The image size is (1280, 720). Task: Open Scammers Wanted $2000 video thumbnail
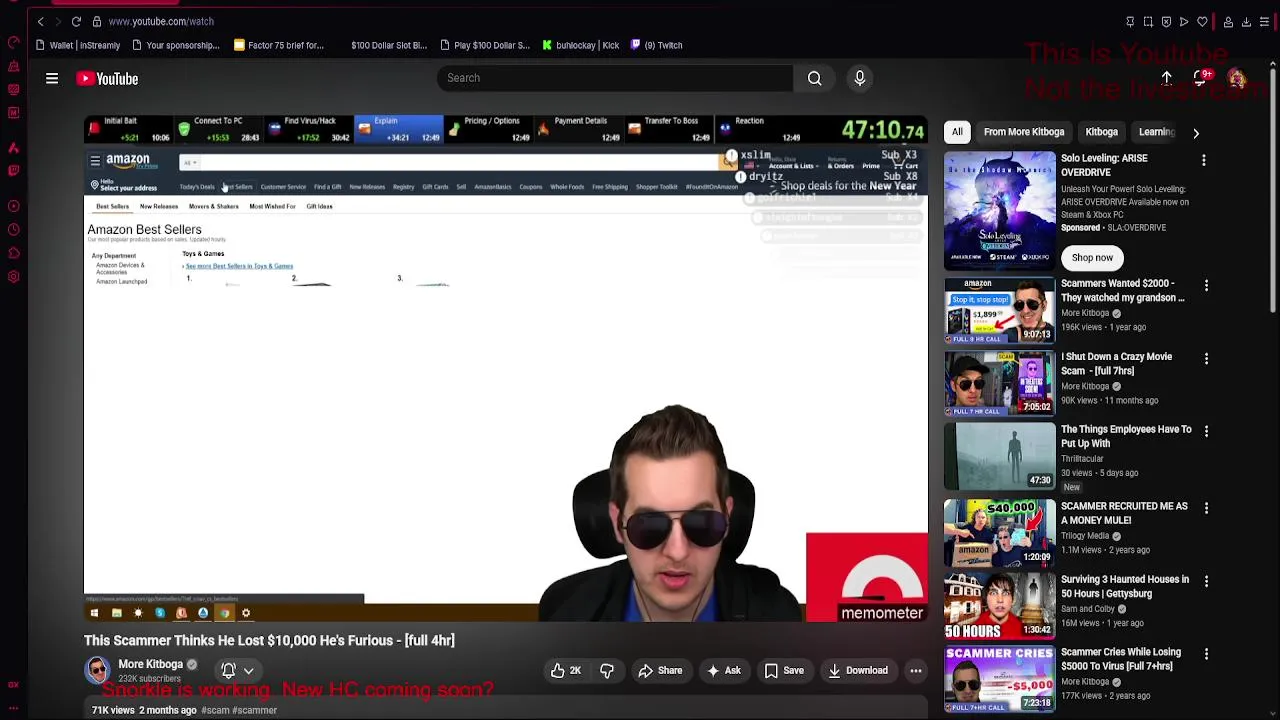click(x=1000, y=311)
